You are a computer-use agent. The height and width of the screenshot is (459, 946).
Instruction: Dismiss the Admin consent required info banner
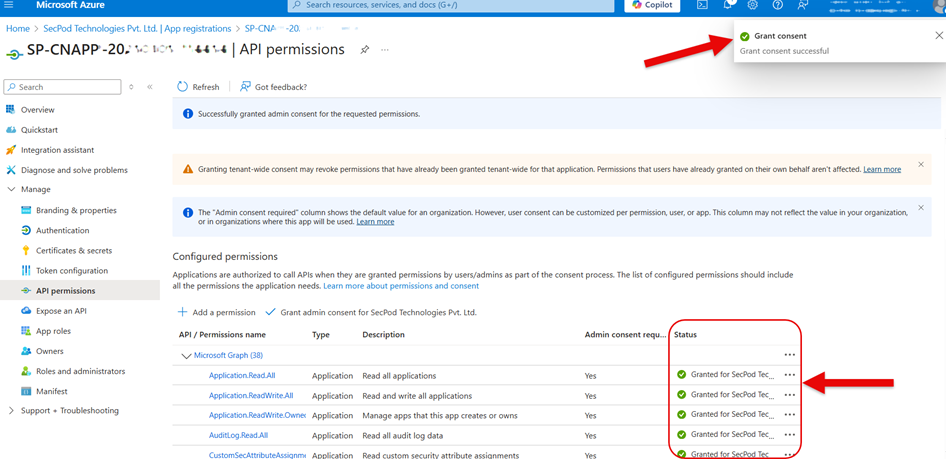click(x=921, y=207)
